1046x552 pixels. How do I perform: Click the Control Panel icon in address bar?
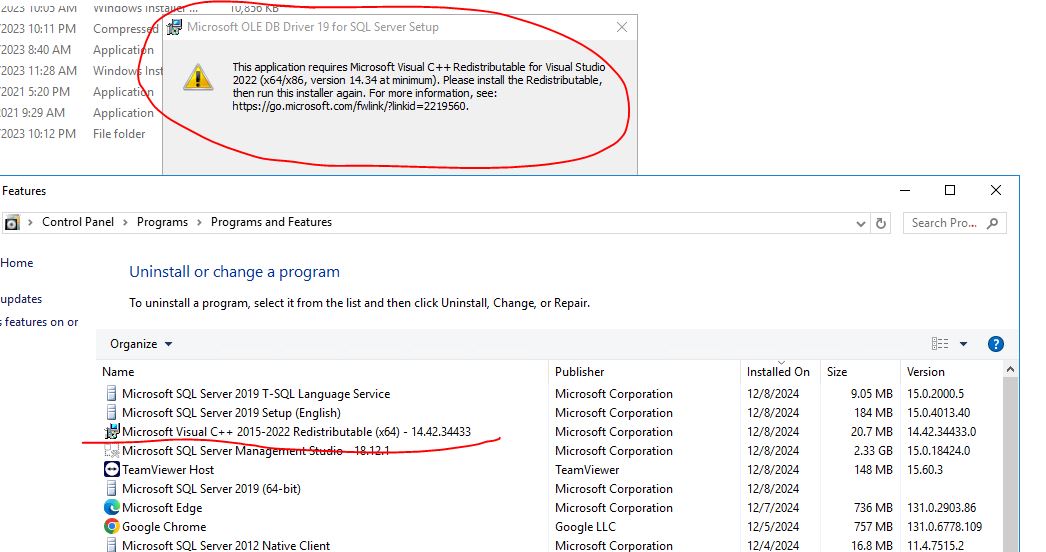tap(11, 223)
